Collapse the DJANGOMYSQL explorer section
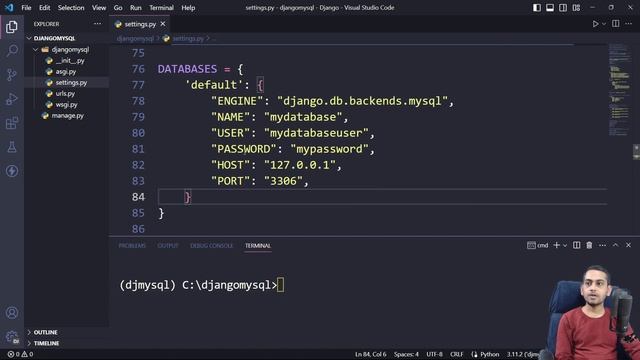 point(67,38)
